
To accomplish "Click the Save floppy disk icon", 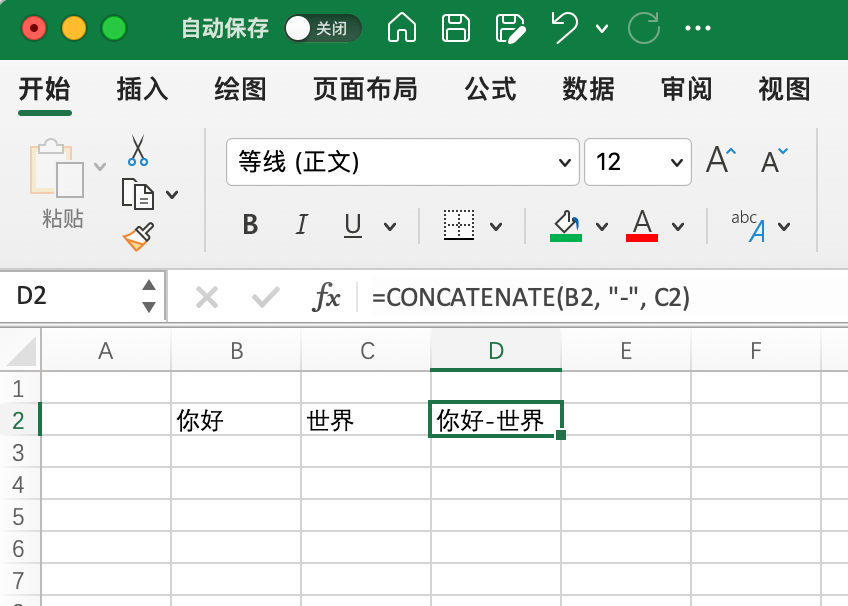I will click(456, 28).
